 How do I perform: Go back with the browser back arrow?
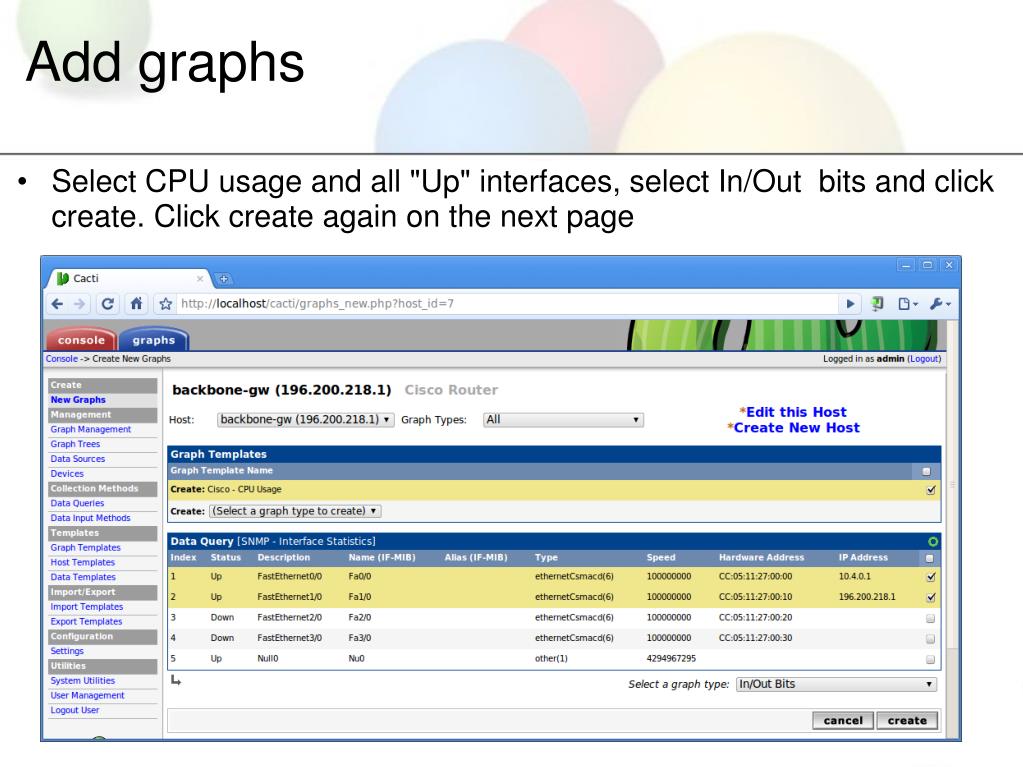[x=57, y=304]
